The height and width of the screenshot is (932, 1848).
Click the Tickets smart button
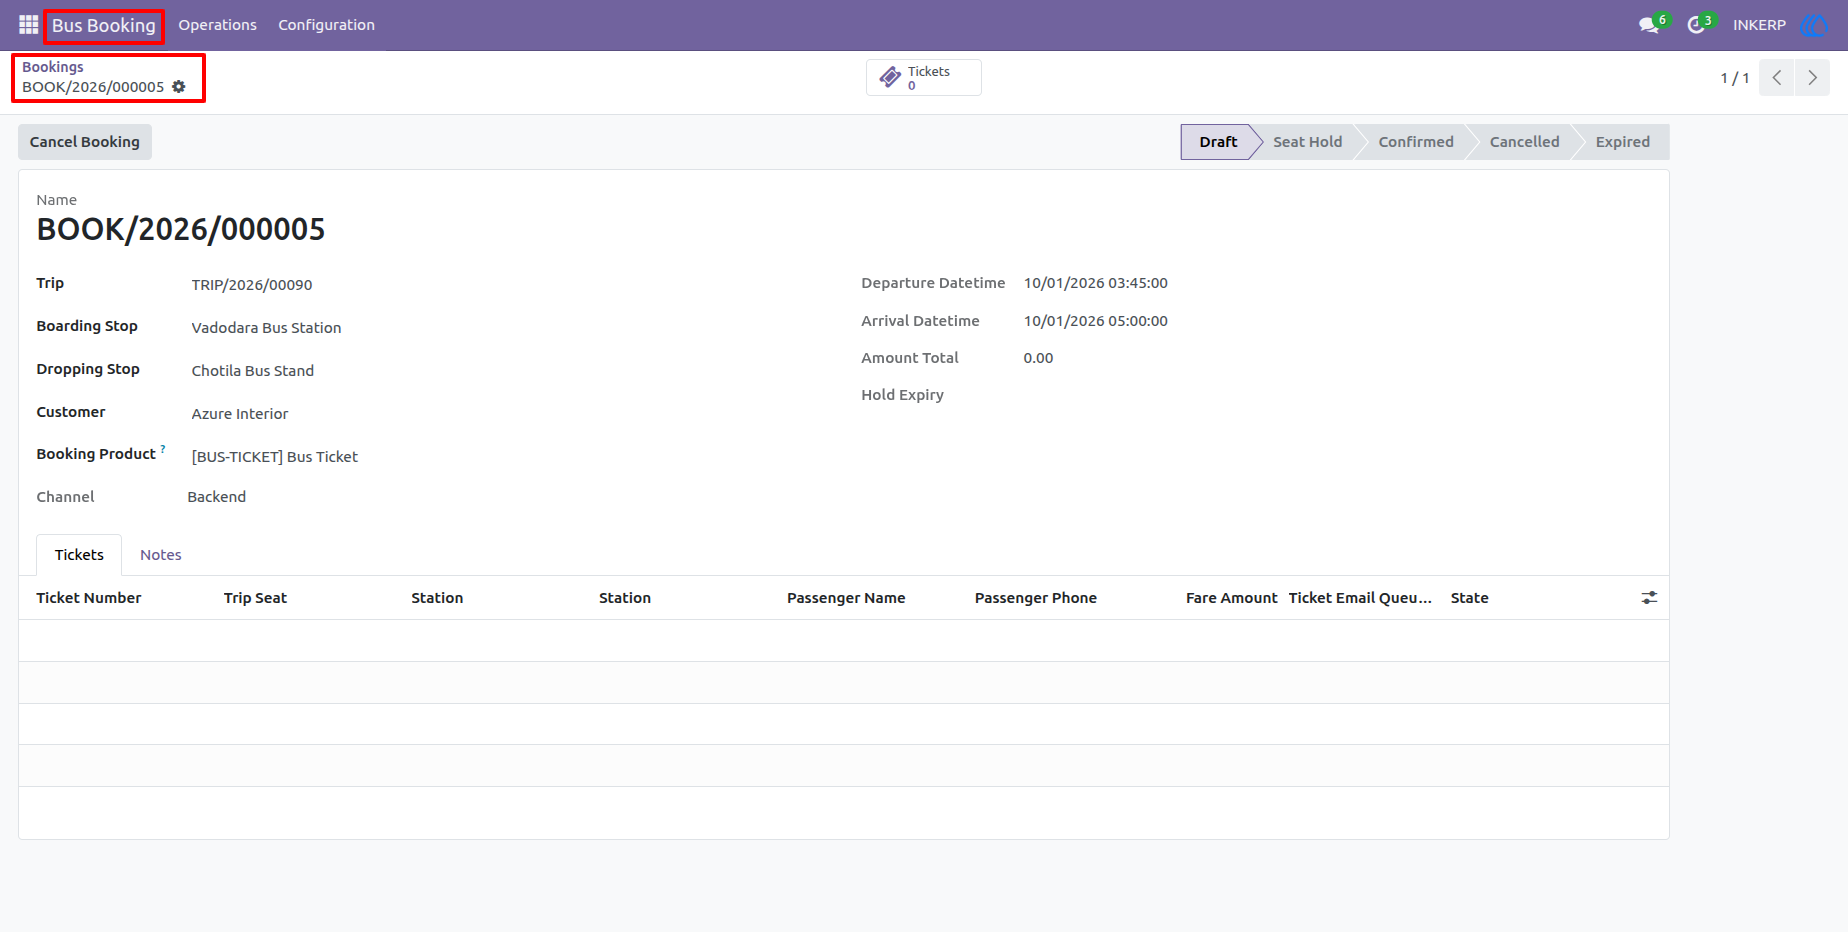tap(924, 78)
